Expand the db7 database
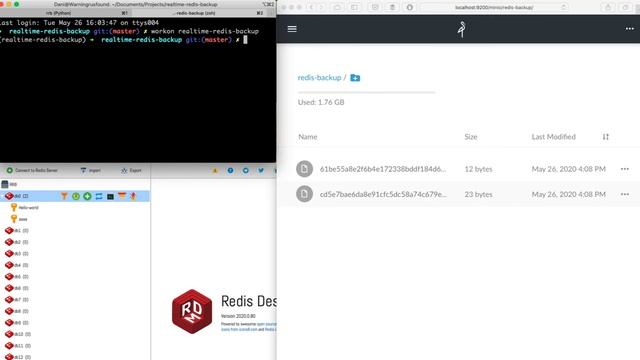Image resolution: width=640 pixels, height=360 pixels. click(x=17, y=300)
